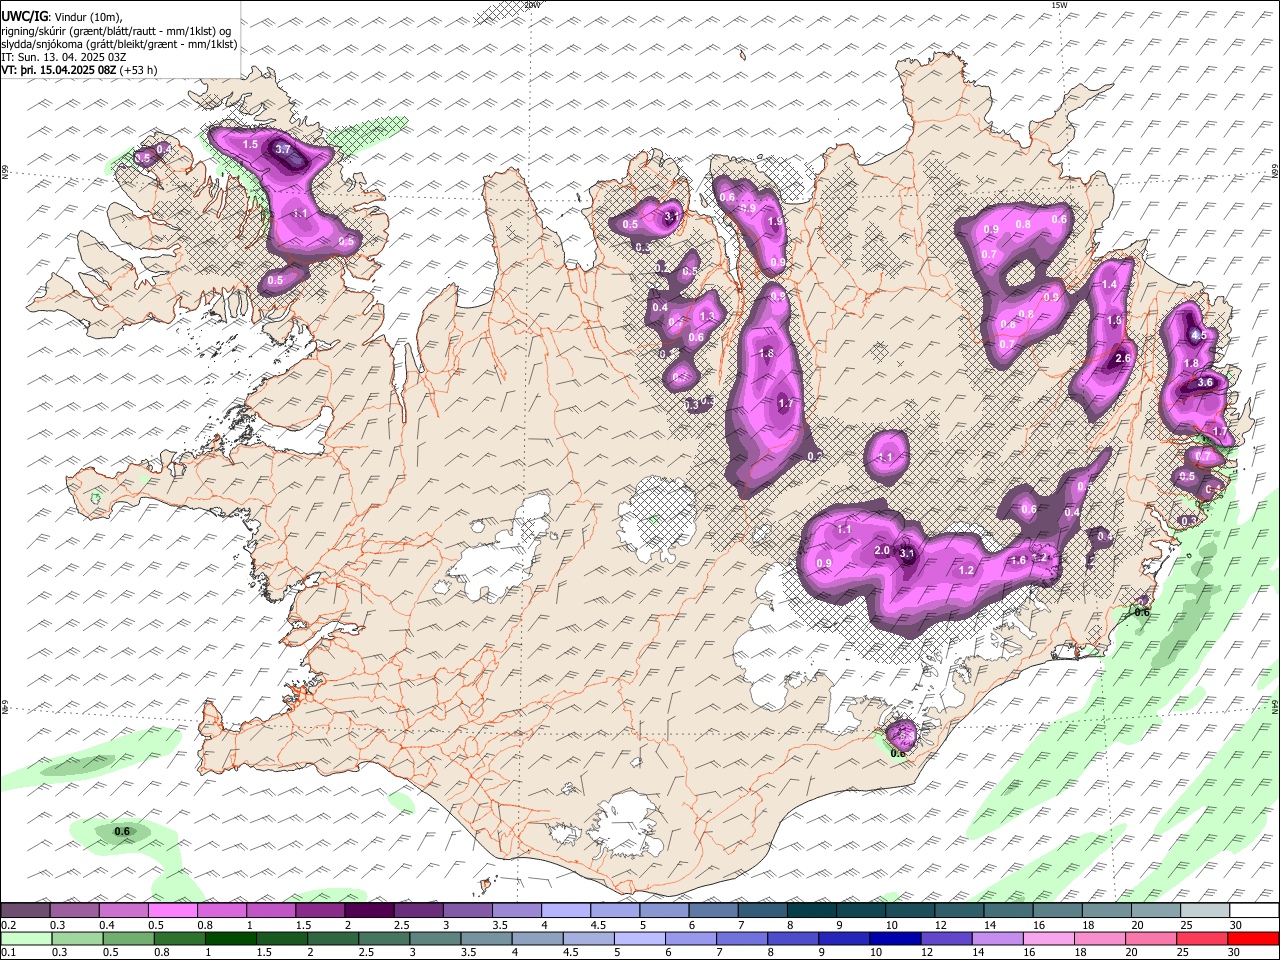The width and height of the screenshot is (1280, 960).
Task: Select the darkest green lower swatch labeled 1
Action: [x=230, y=938]
